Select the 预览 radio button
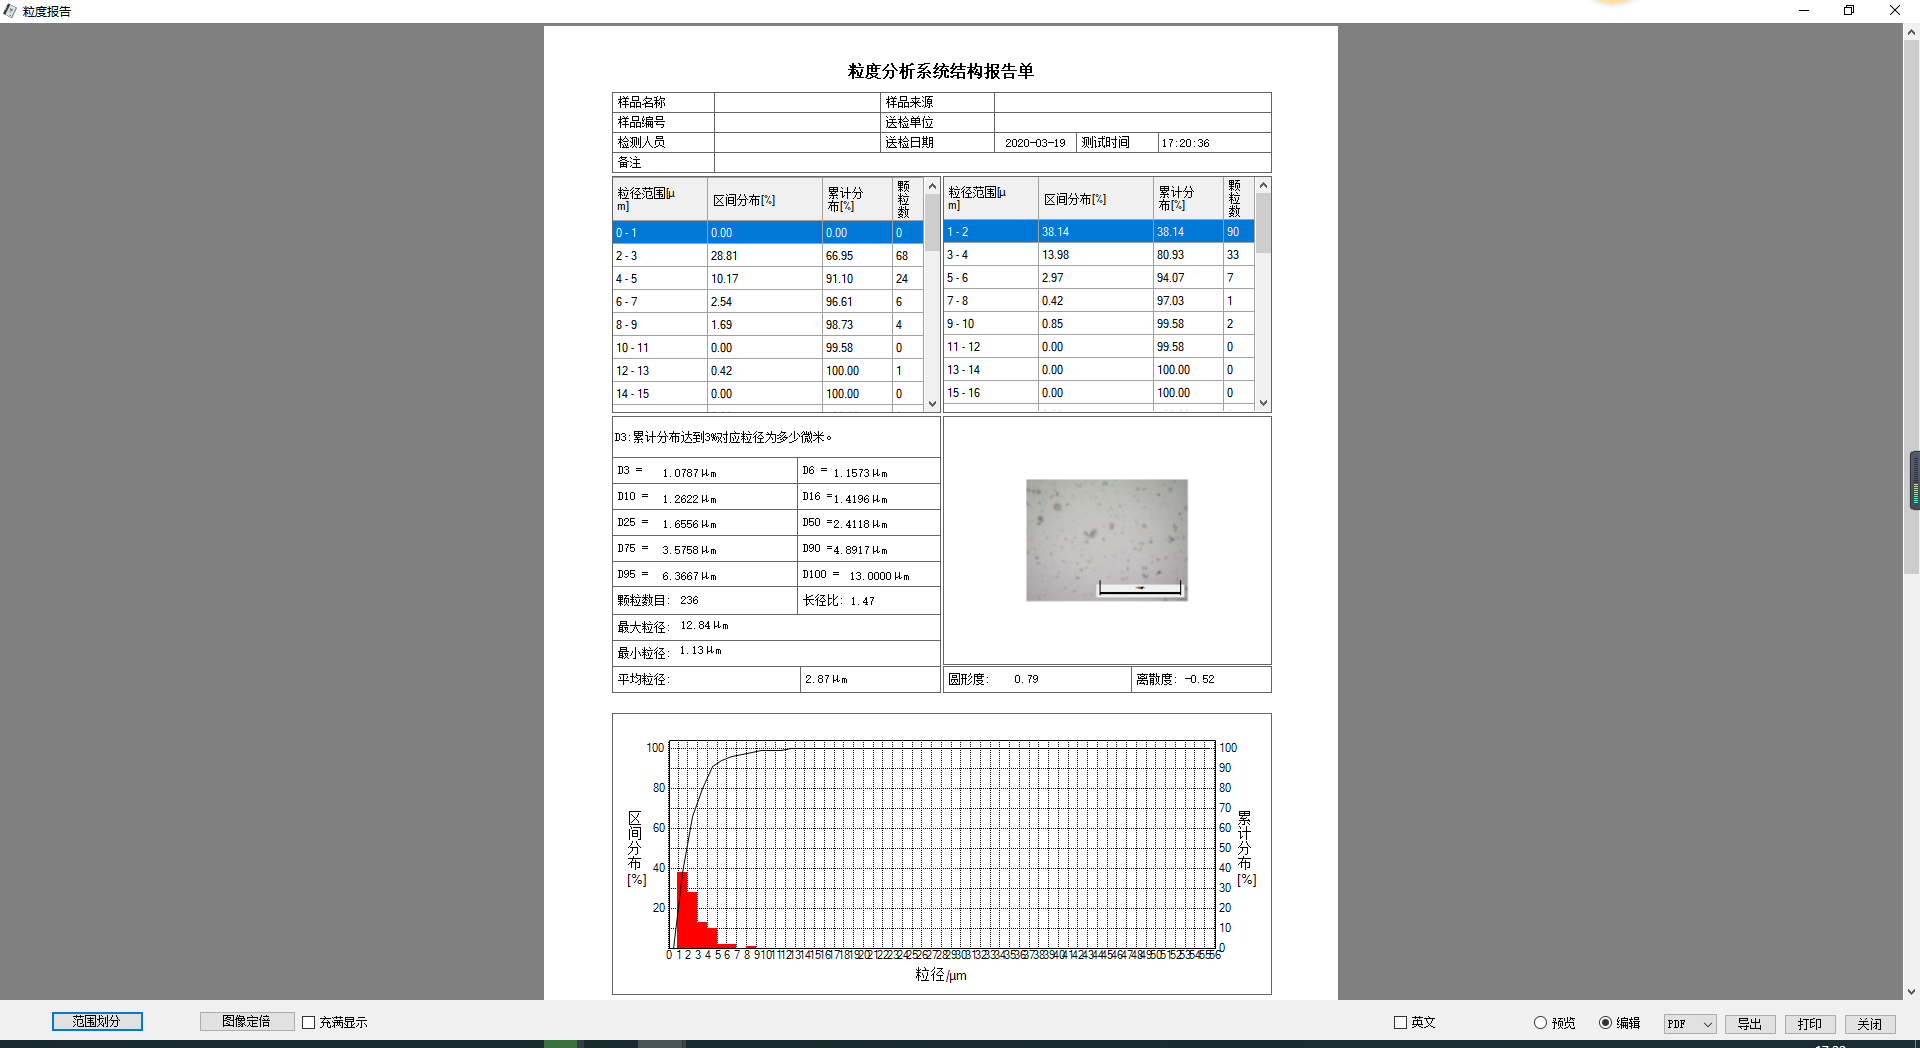 1540,1022
